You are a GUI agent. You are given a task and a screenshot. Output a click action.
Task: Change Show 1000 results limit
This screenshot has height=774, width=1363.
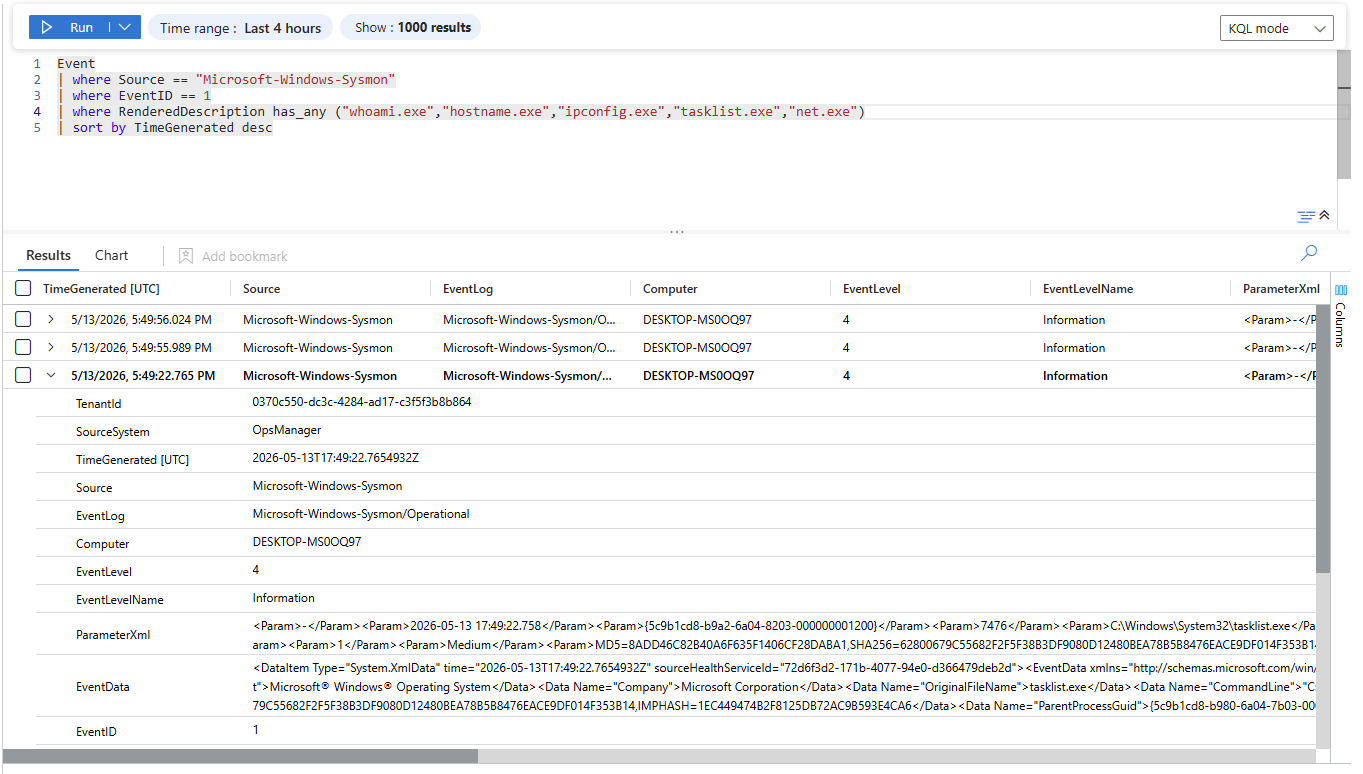point(411,28)
